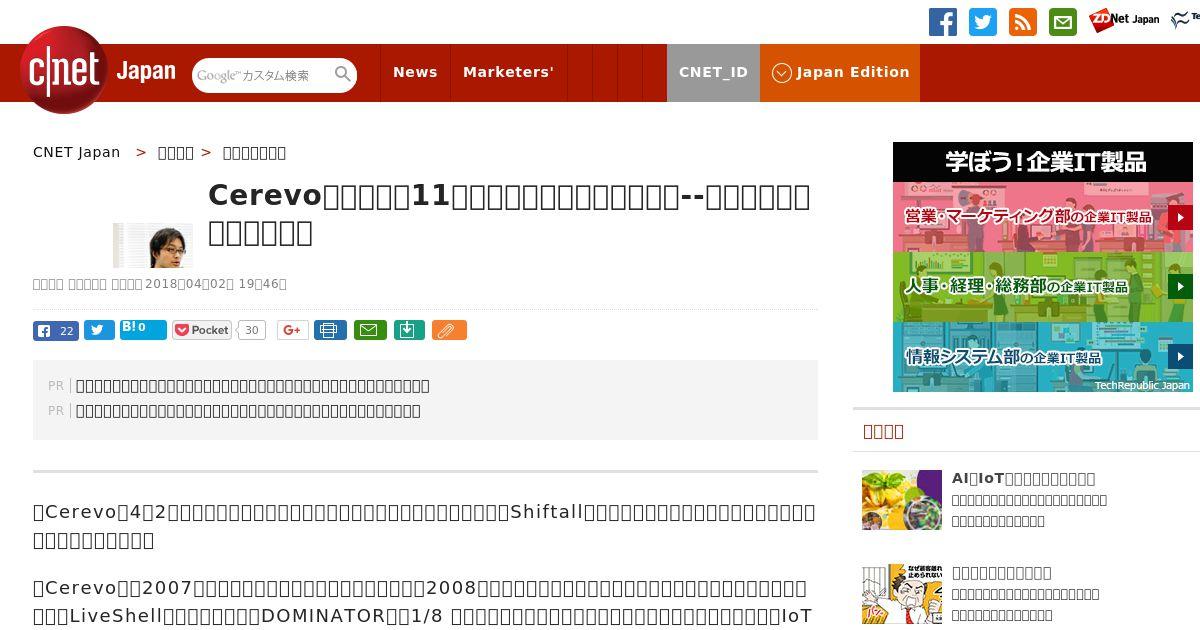Open the News menu
This screenshot has height=630, width=1200.
(415, 72)
